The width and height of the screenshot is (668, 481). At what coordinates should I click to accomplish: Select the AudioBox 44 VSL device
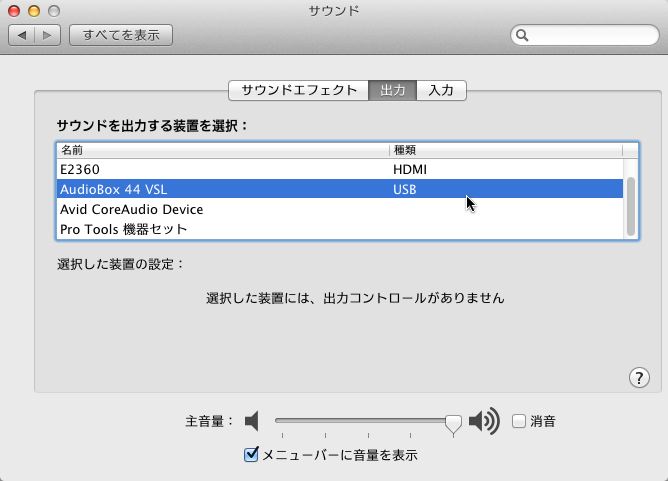point(340,189)
